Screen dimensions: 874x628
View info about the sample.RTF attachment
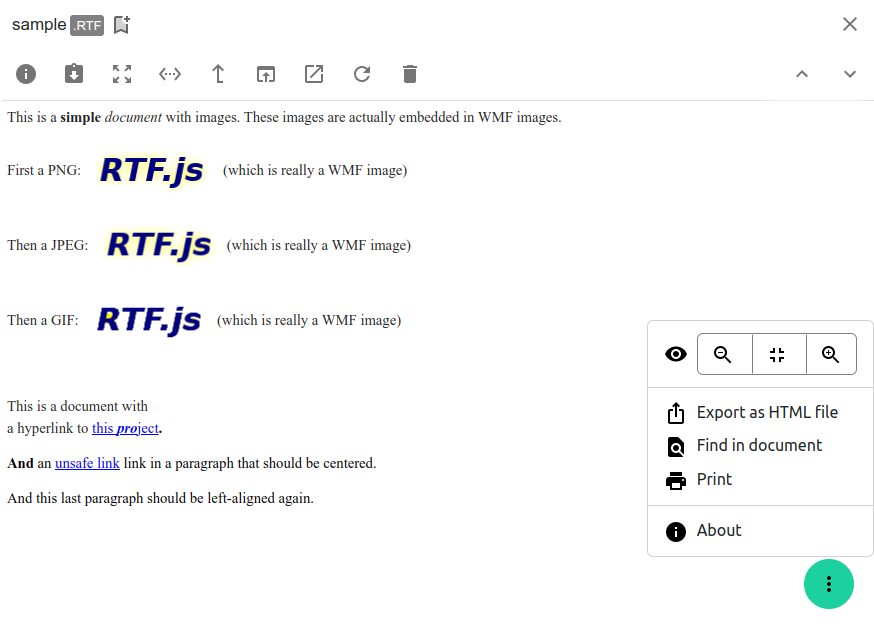click(26, 74)
